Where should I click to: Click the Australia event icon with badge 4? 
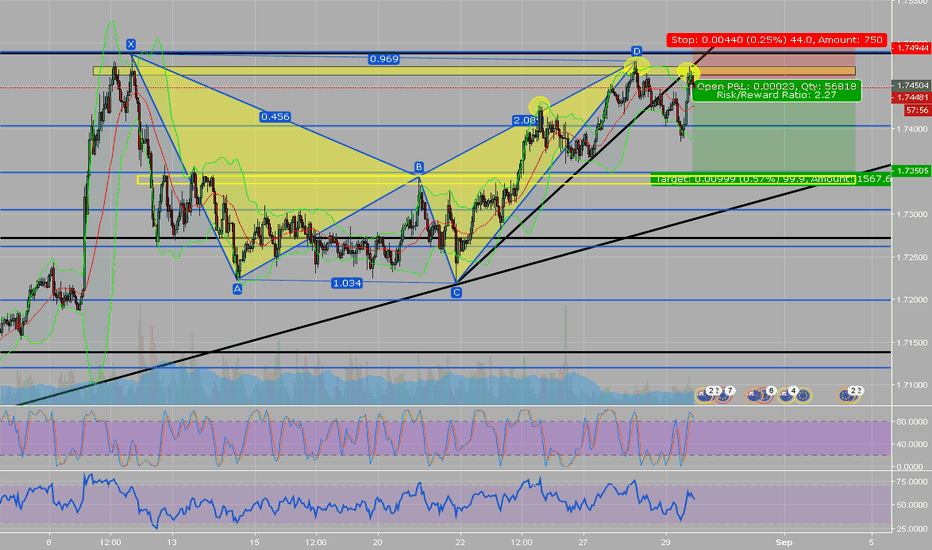point(786,395)
